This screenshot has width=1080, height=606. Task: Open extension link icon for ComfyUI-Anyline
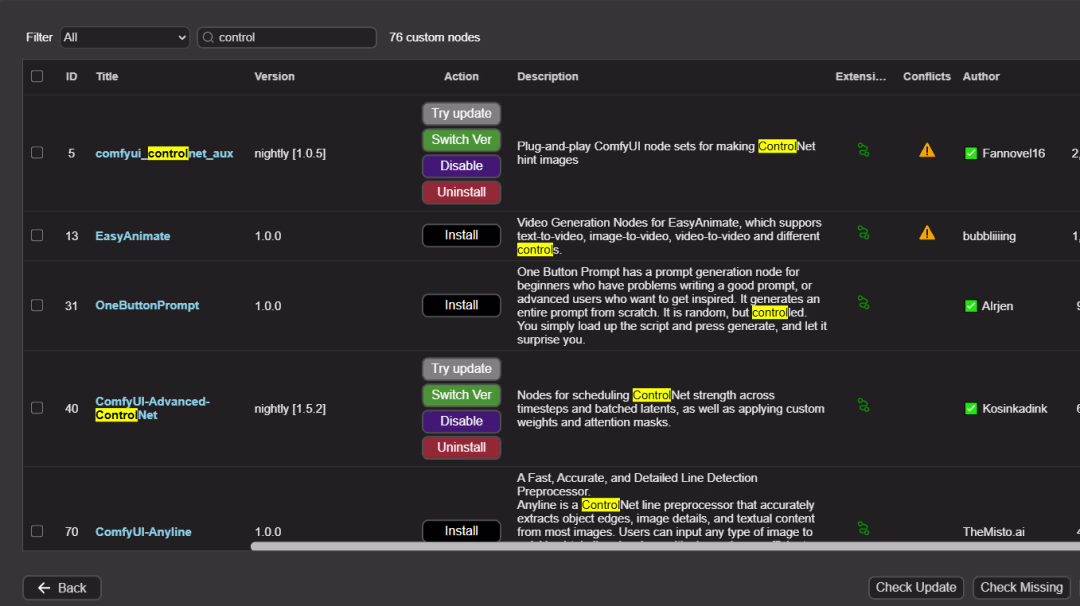863,528
